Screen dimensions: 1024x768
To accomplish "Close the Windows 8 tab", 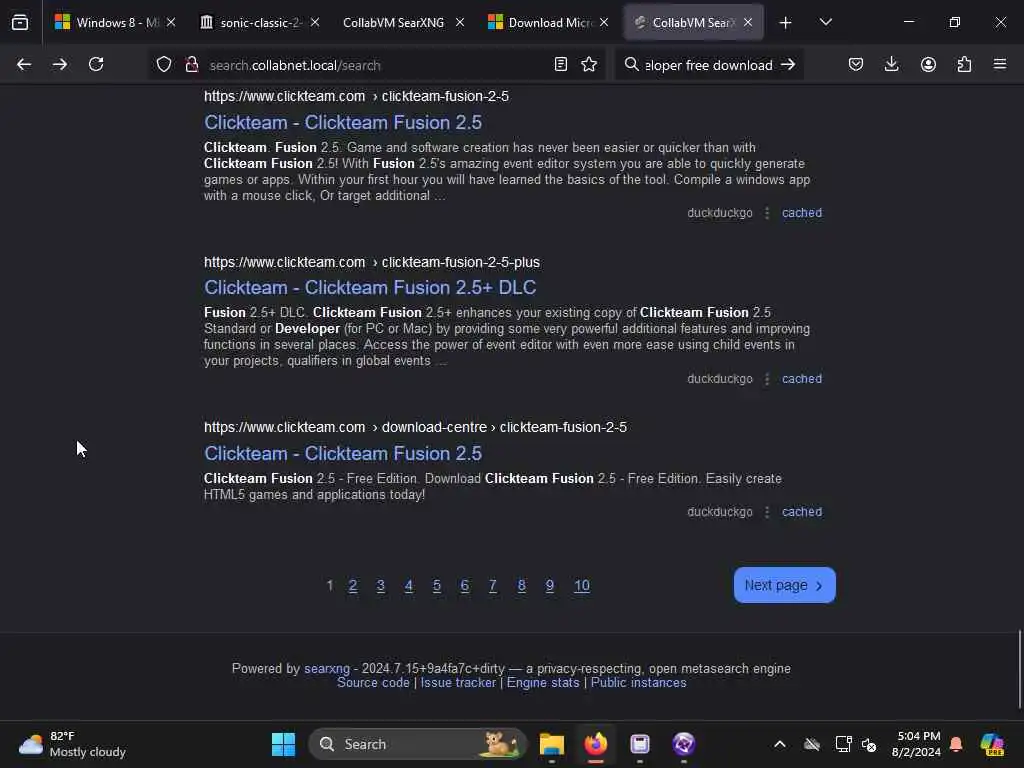I will 171,23.
